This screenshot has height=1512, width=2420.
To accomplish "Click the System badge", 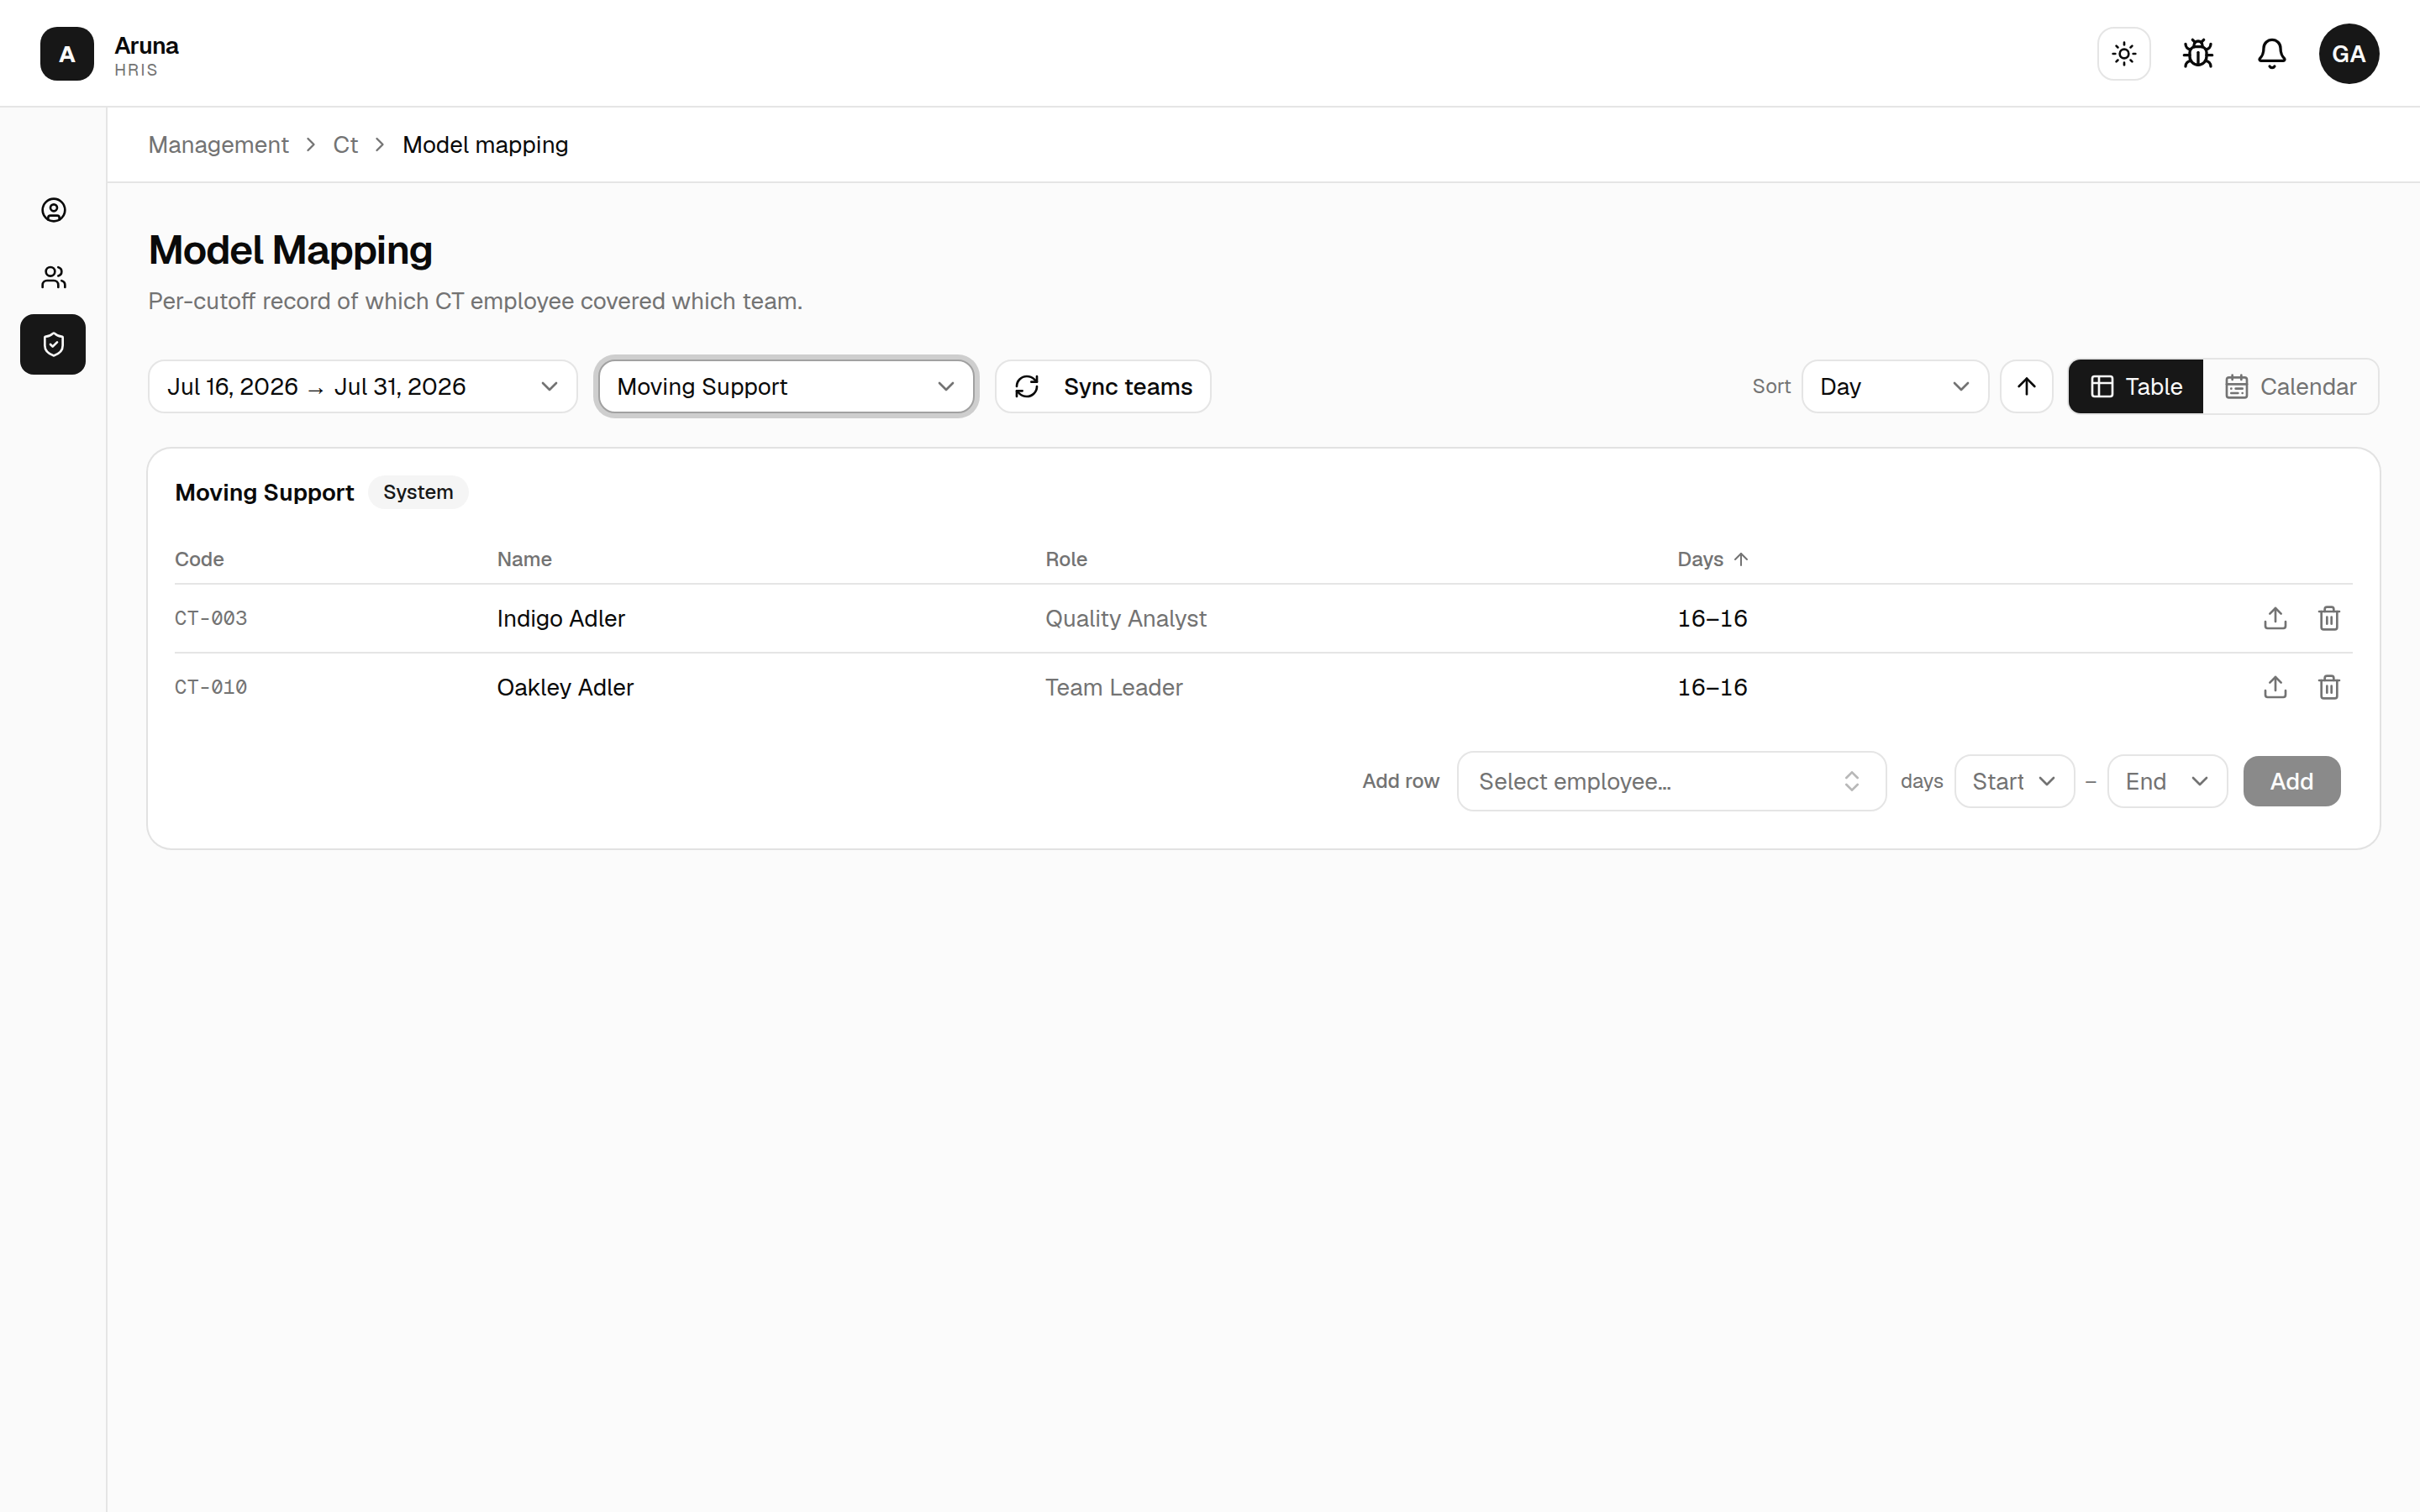I will click(418, 492).
